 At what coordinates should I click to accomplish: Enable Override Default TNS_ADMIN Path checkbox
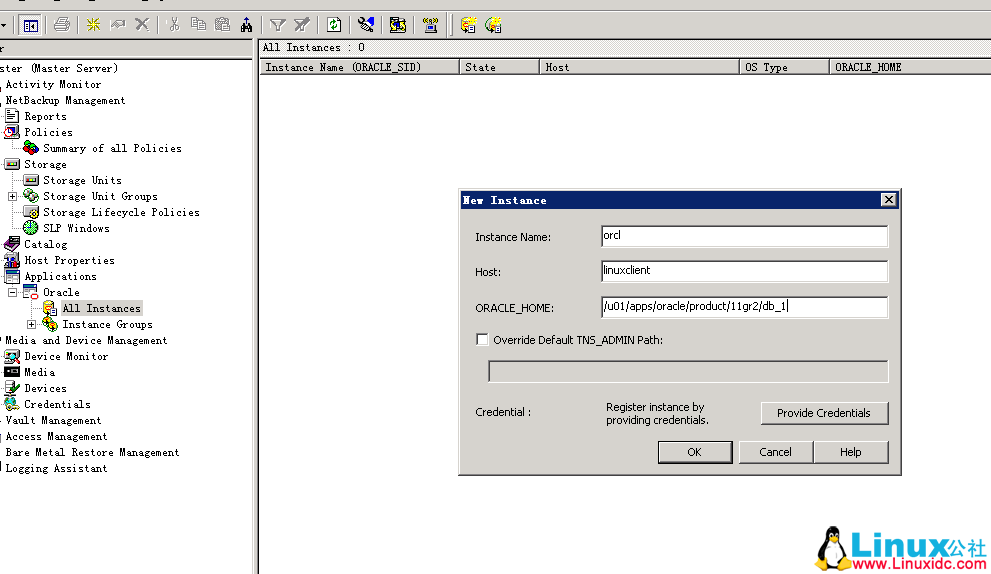[x=482, y=340]
